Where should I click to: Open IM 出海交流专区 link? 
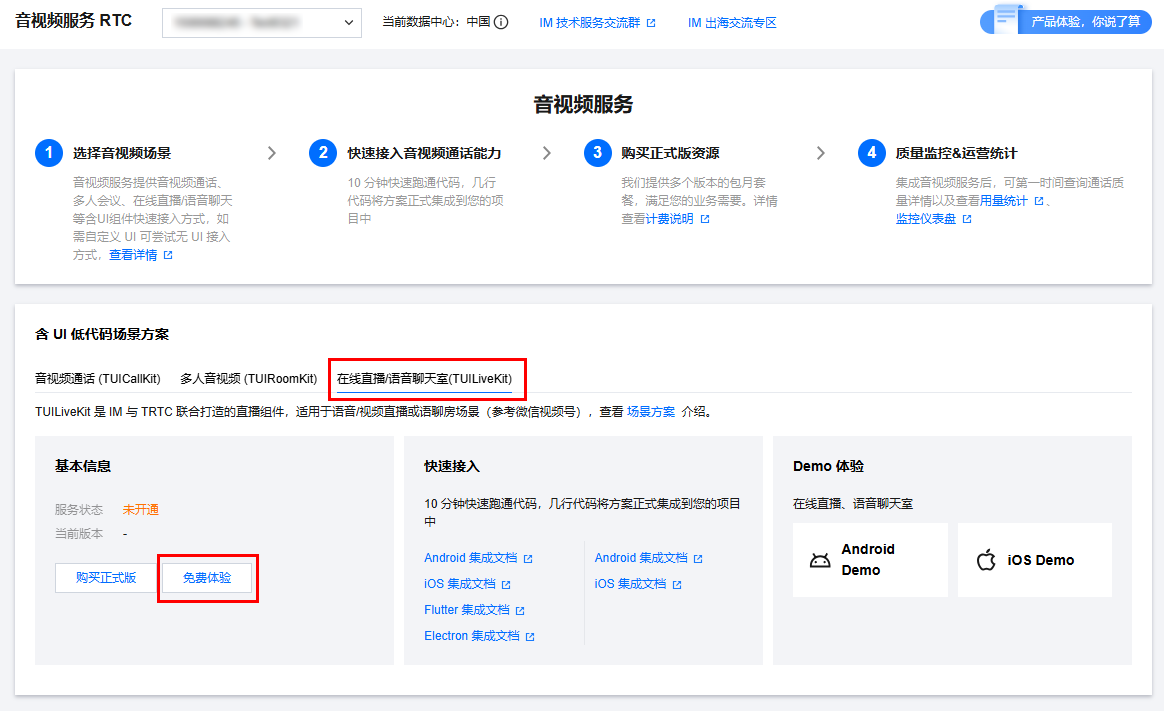point(732,23)
